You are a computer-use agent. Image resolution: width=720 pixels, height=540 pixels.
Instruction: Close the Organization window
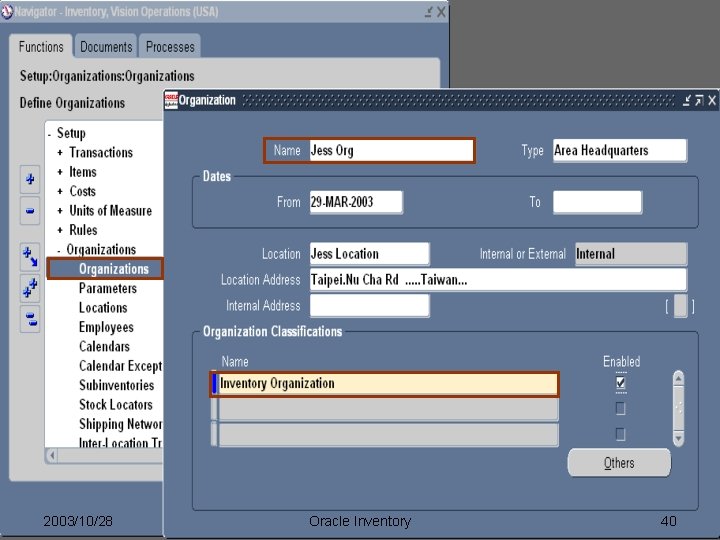click(712, 100)
